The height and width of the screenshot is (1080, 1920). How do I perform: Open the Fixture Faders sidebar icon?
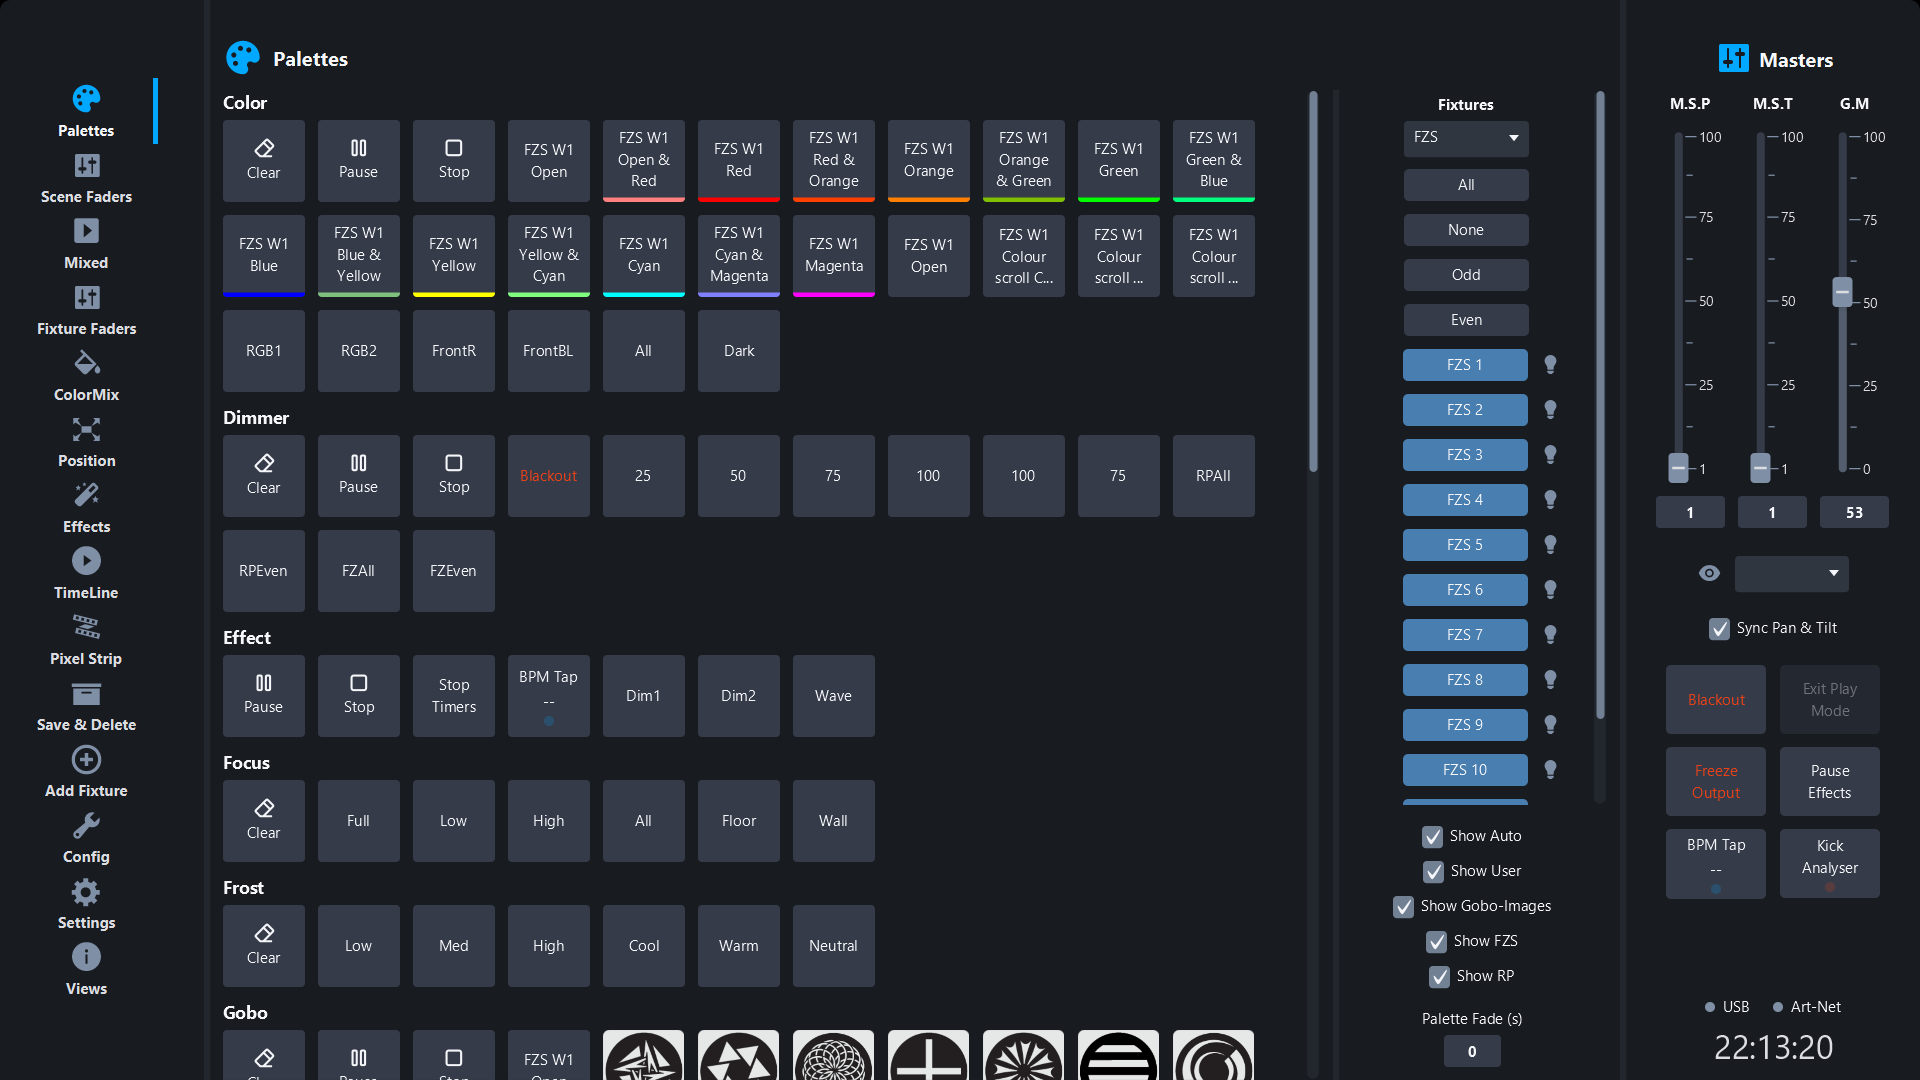pos(86,297)
